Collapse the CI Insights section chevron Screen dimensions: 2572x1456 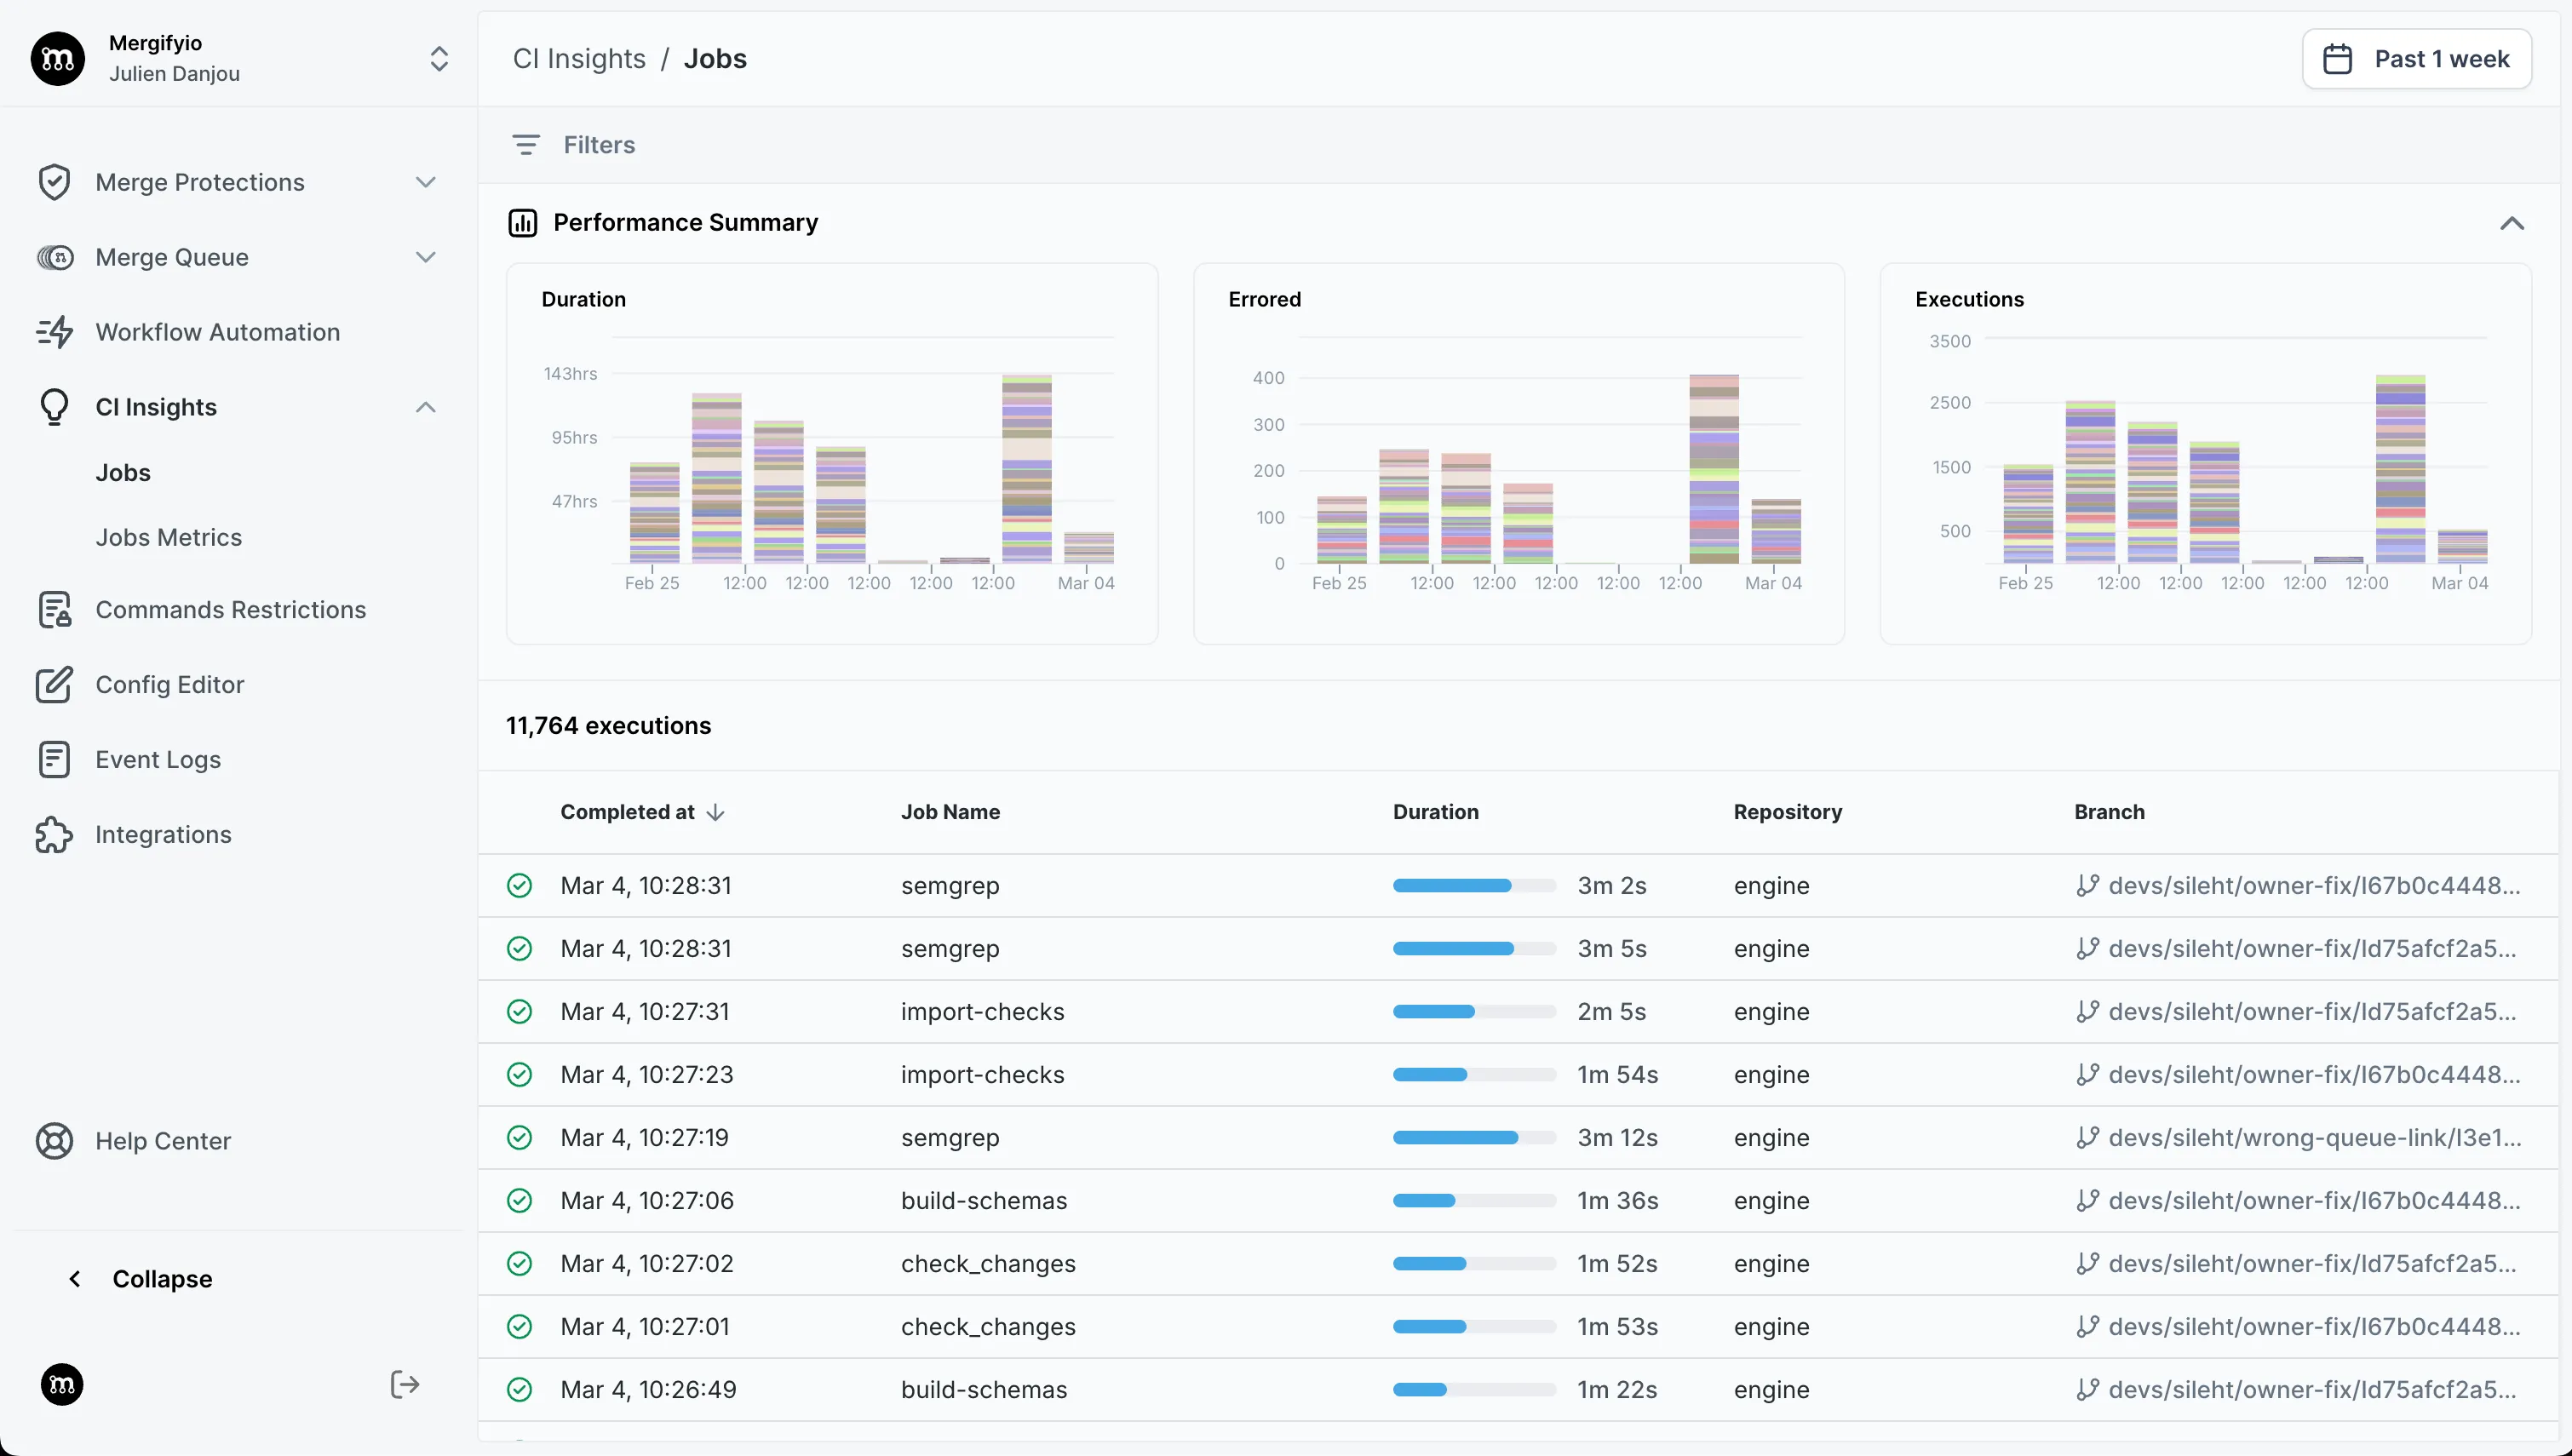coord(426,407)
